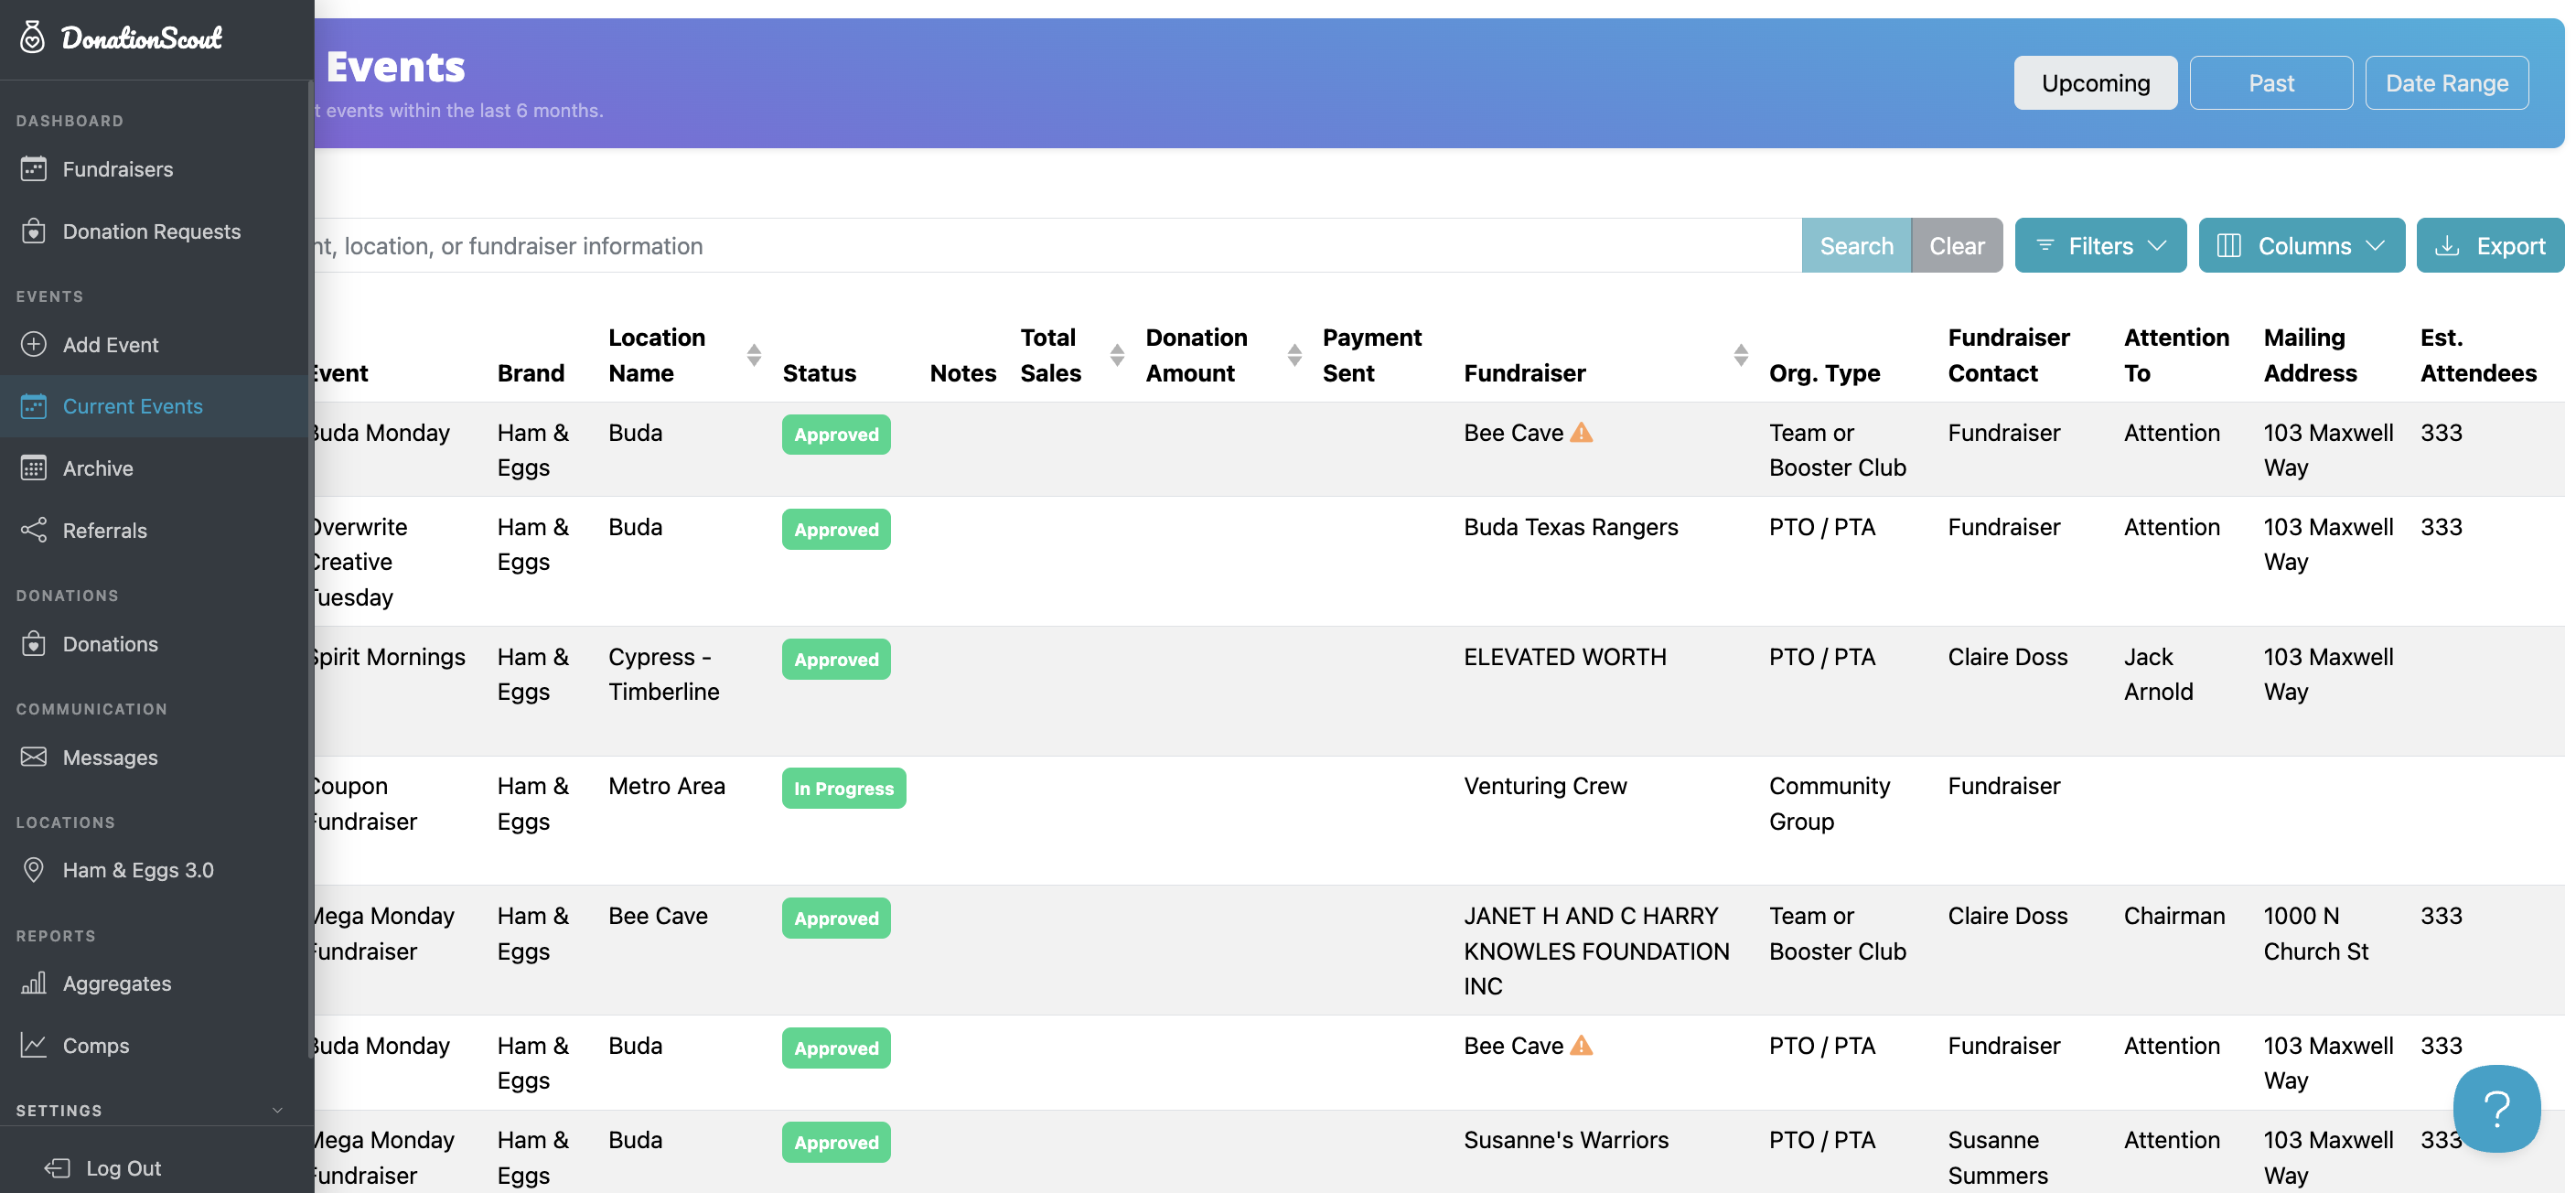Open the Filters dropdown
This screenshot has height=1193, width=2576.
coord(2100,245)
